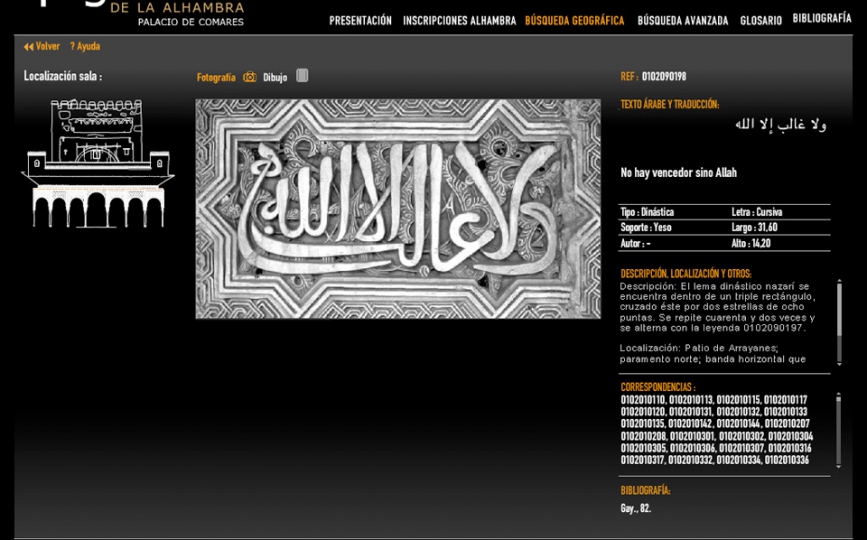
Task: Click the 'Tipo : Dinástica' field
Action: tap(647, 212)
